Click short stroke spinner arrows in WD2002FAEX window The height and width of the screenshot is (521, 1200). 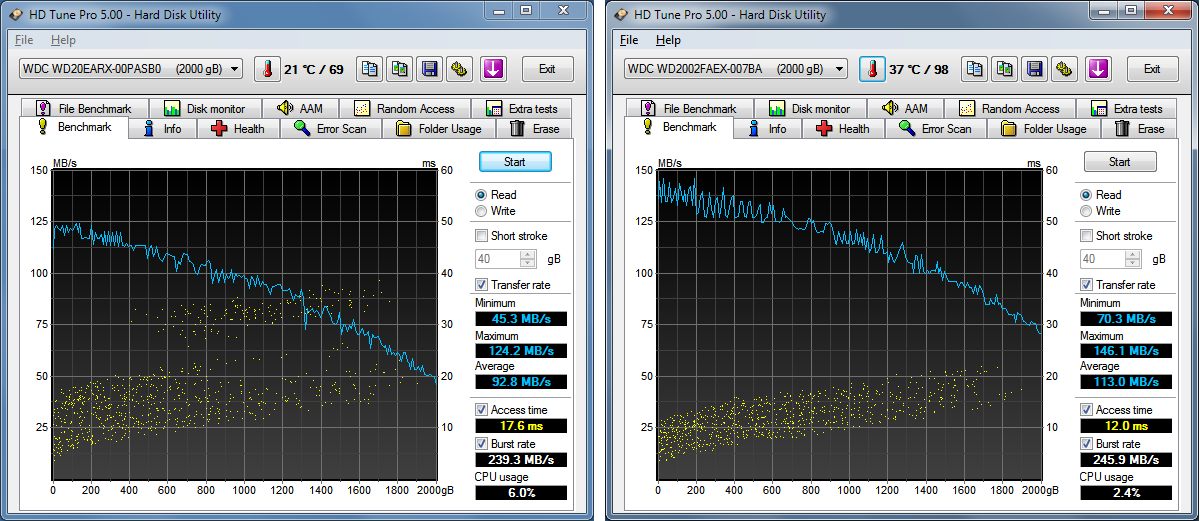pyautogui.click(x=1134, y=259)
